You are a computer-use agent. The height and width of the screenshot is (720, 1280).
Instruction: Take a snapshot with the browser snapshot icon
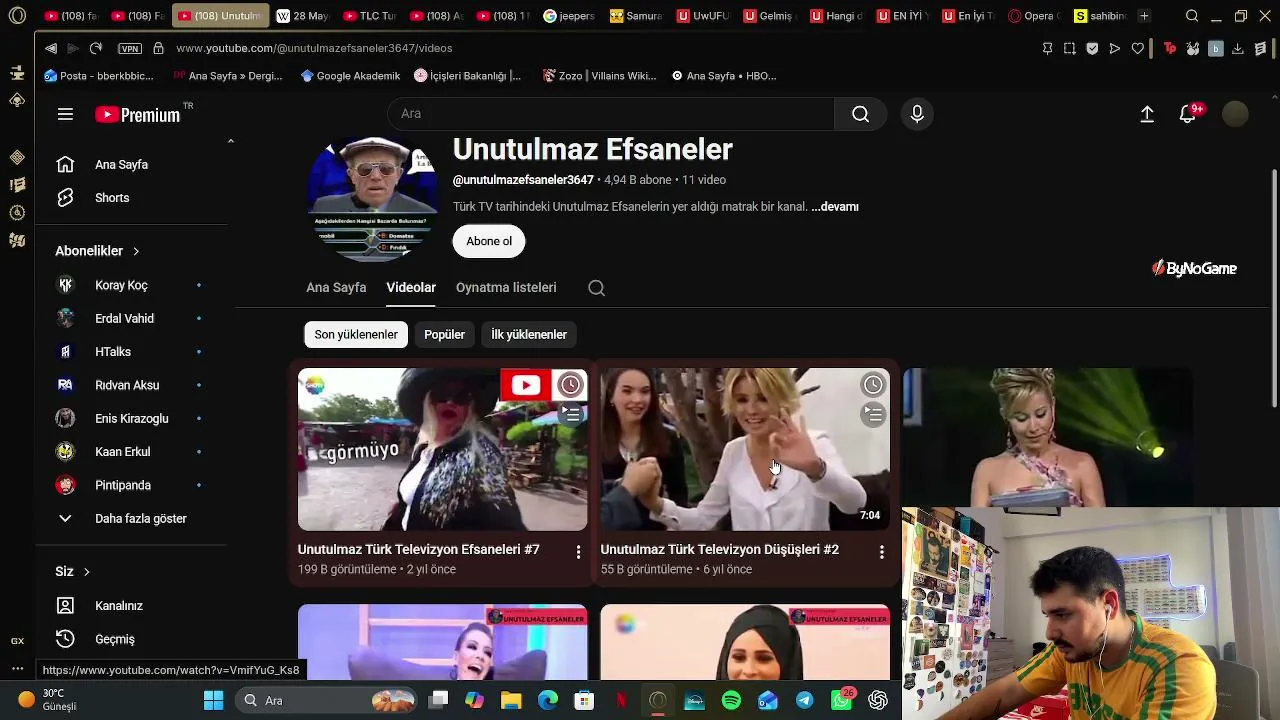[1070, 48]
